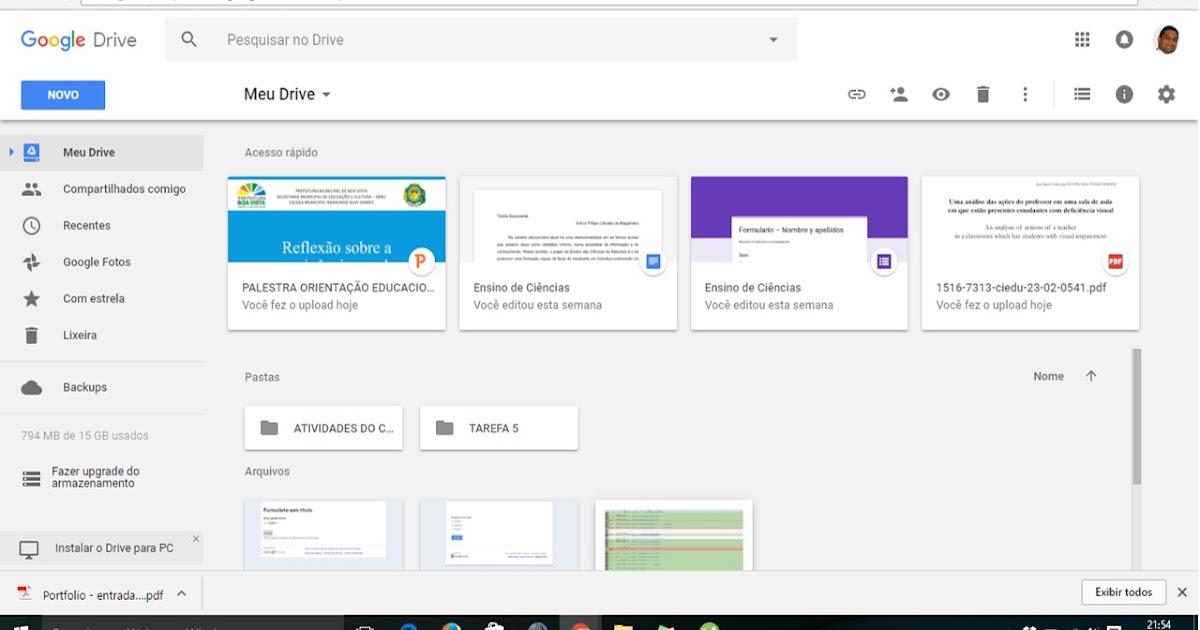Open the TAREFA 5 folder
The image size is (1200, 630).
[x=498, y=427]
